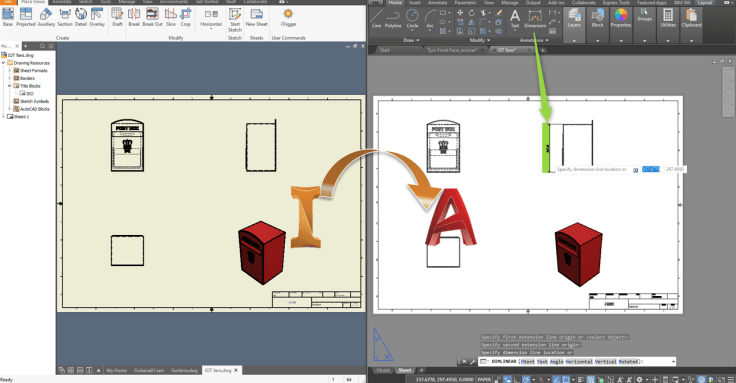Select the Detail view tool

(x=81, y=17)
